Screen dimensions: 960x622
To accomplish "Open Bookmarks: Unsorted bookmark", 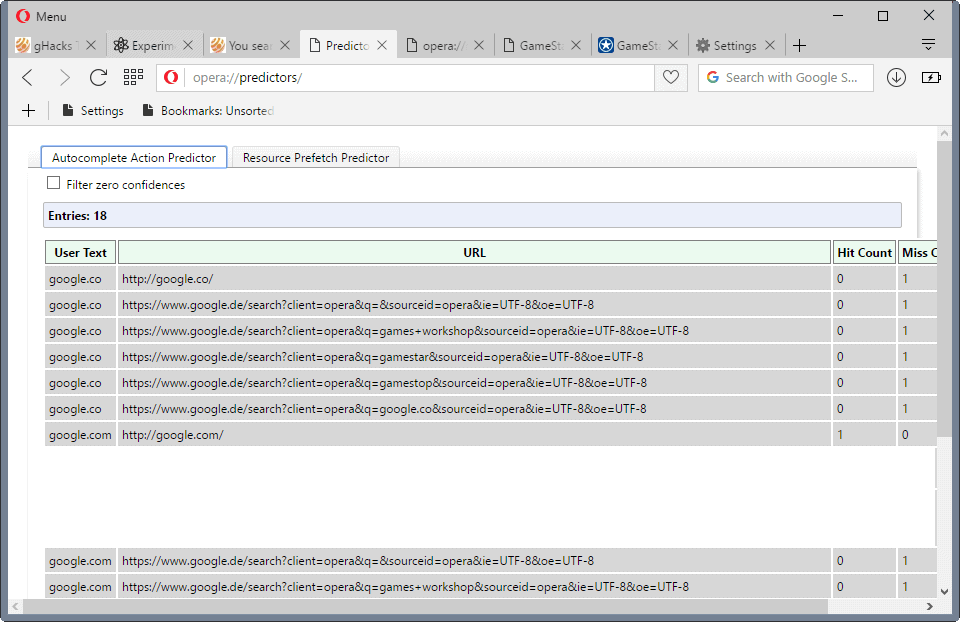I will 208,111.
